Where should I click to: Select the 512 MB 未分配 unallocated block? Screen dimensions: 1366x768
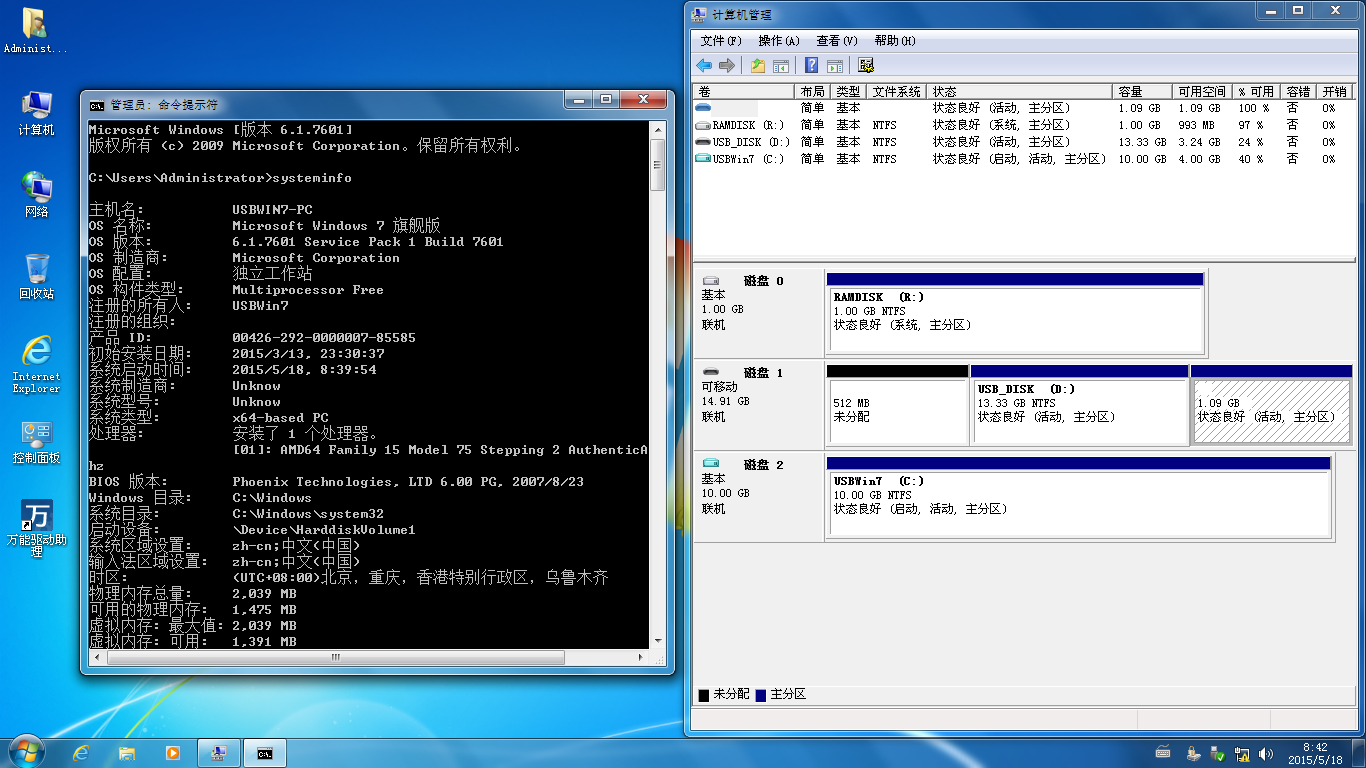(897, 405)
